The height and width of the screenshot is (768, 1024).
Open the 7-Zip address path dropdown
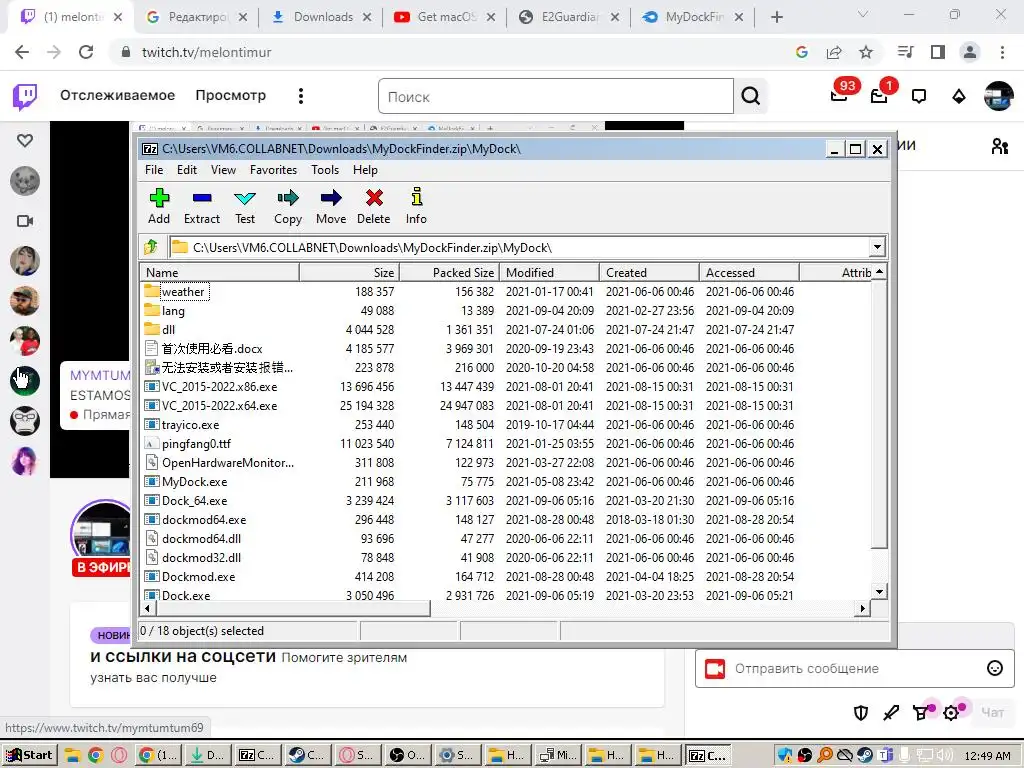coord(877,247)
